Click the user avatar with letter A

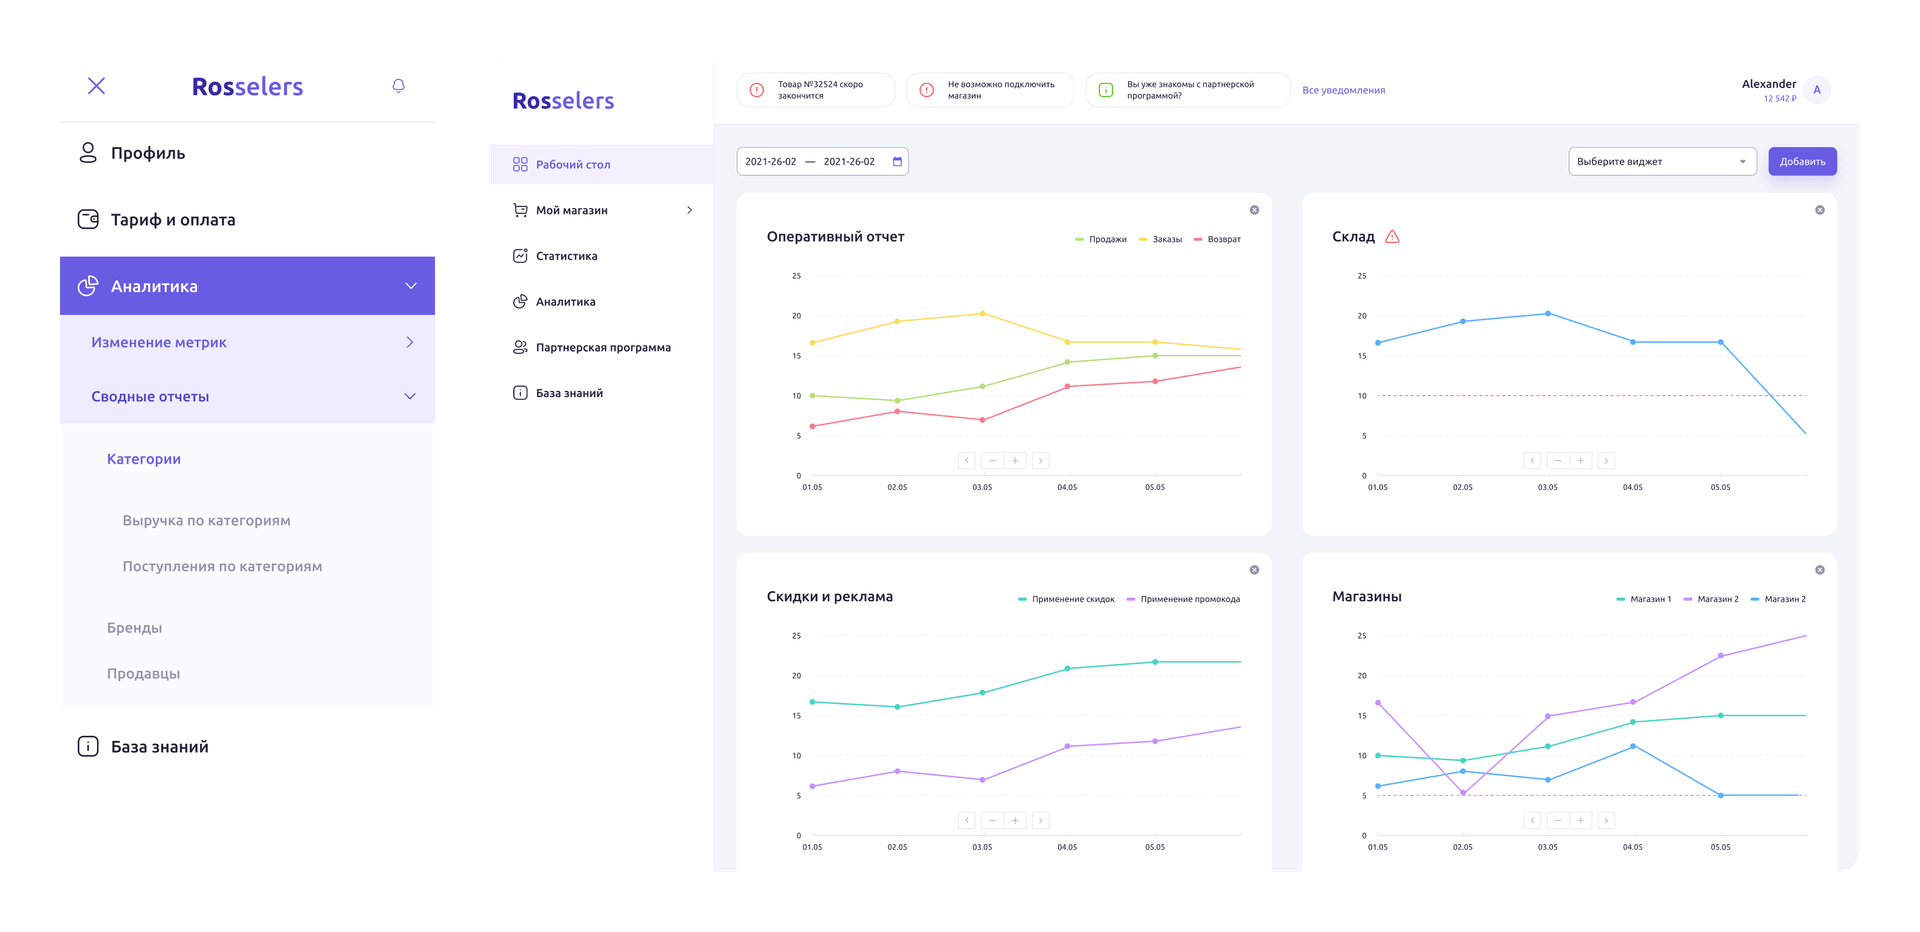(x=1817, y=90)
